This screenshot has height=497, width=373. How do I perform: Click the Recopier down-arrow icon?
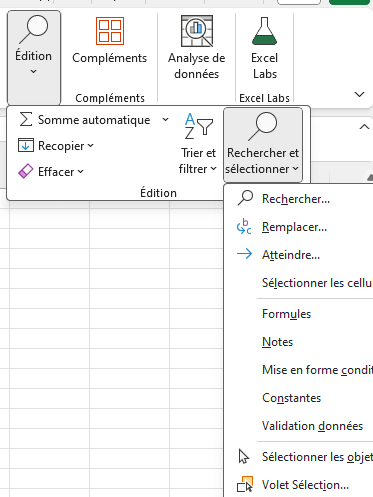[x=26, y=145]
